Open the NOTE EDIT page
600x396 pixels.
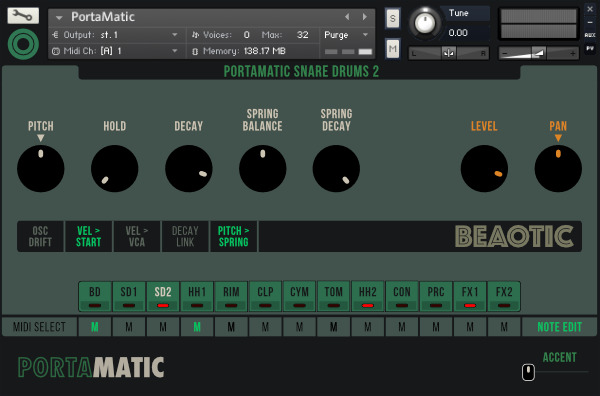coord(559,327)
